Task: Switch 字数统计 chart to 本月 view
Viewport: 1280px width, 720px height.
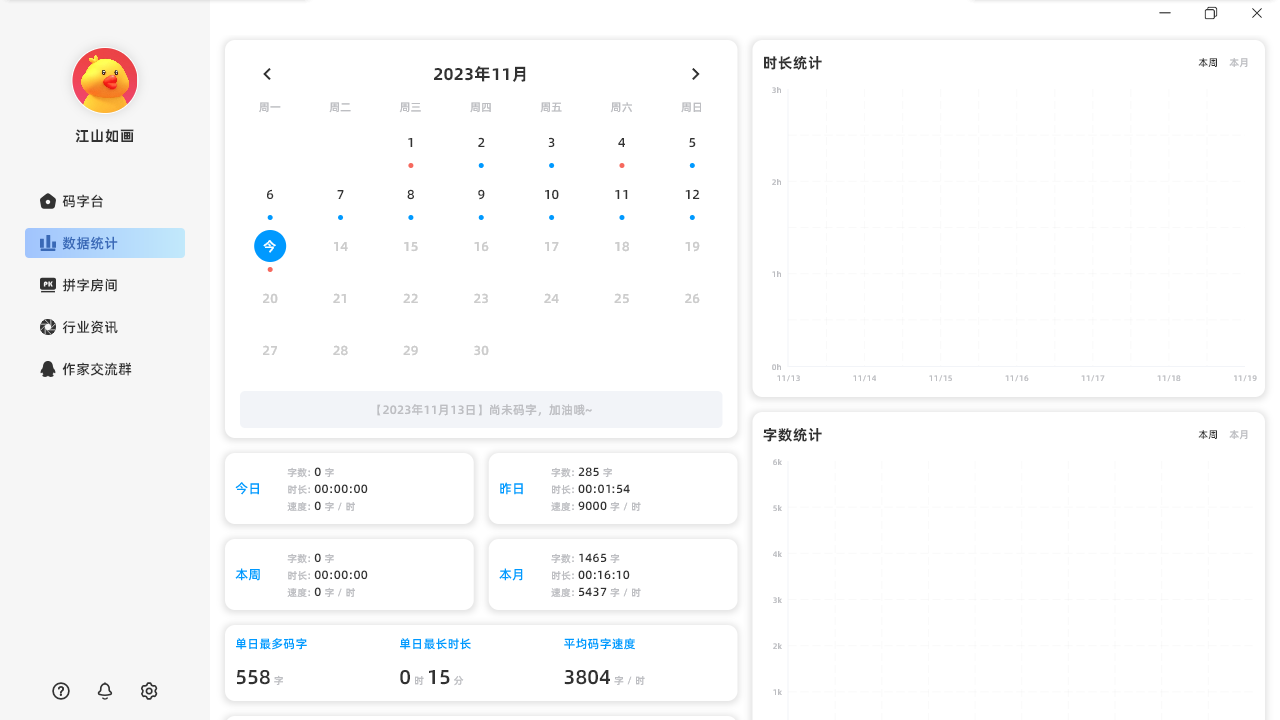Action: click(1238, 434)
